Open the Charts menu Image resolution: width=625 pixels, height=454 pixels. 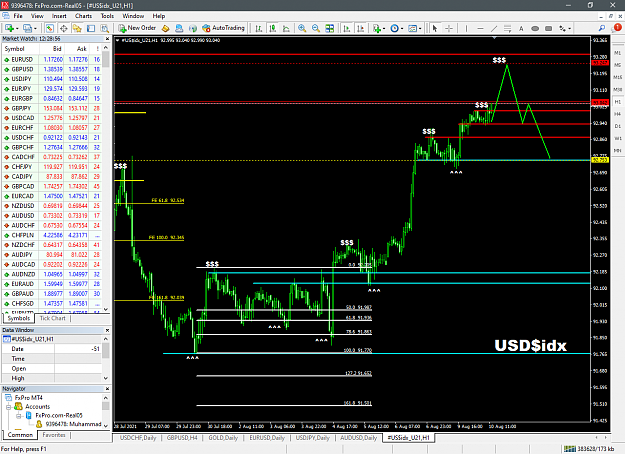click(83, 16)
